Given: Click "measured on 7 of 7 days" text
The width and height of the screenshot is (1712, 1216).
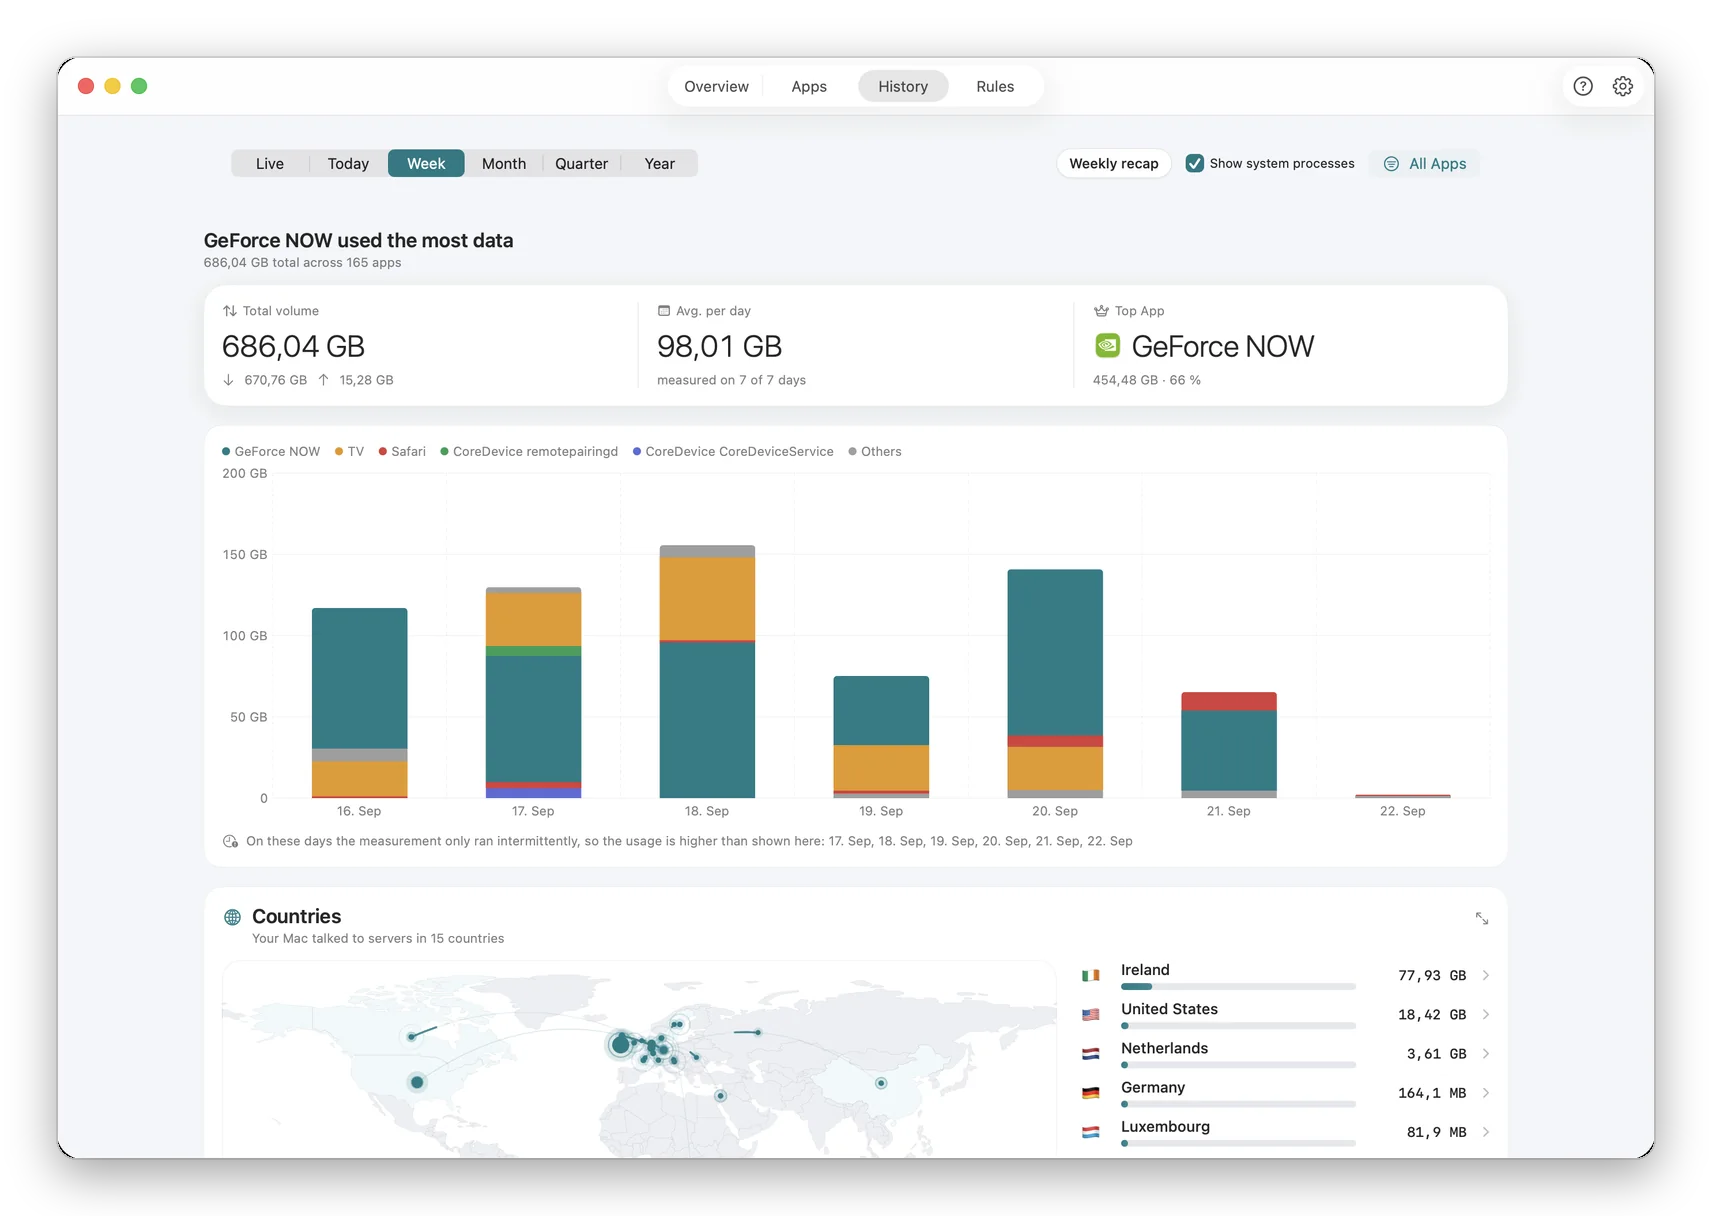Looking at the screenshot, I should pos(731,380).
